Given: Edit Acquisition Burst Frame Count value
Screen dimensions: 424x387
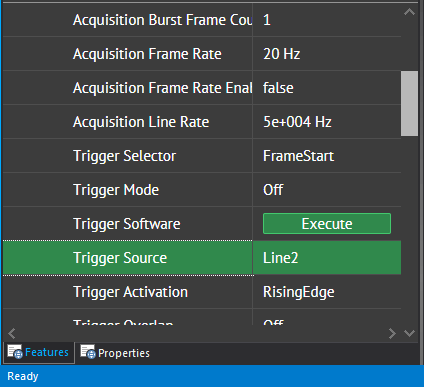Looking at the screenshot, I should (327, 20).
